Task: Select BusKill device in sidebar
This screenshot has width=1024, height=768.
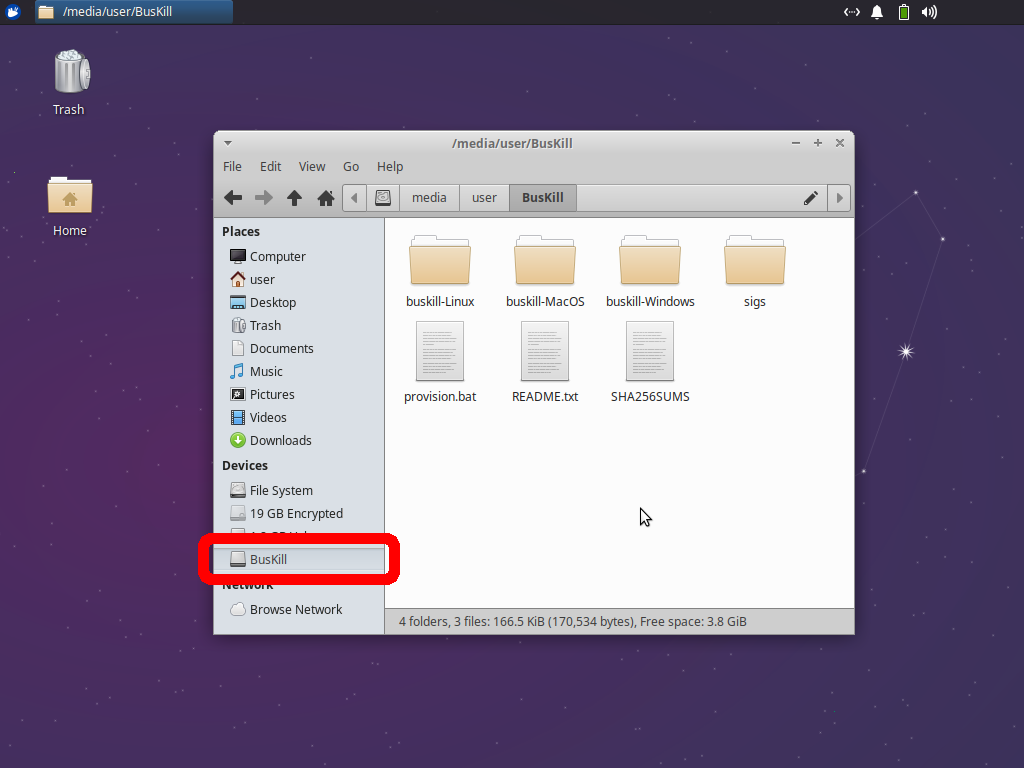Action: click(299, 560)
